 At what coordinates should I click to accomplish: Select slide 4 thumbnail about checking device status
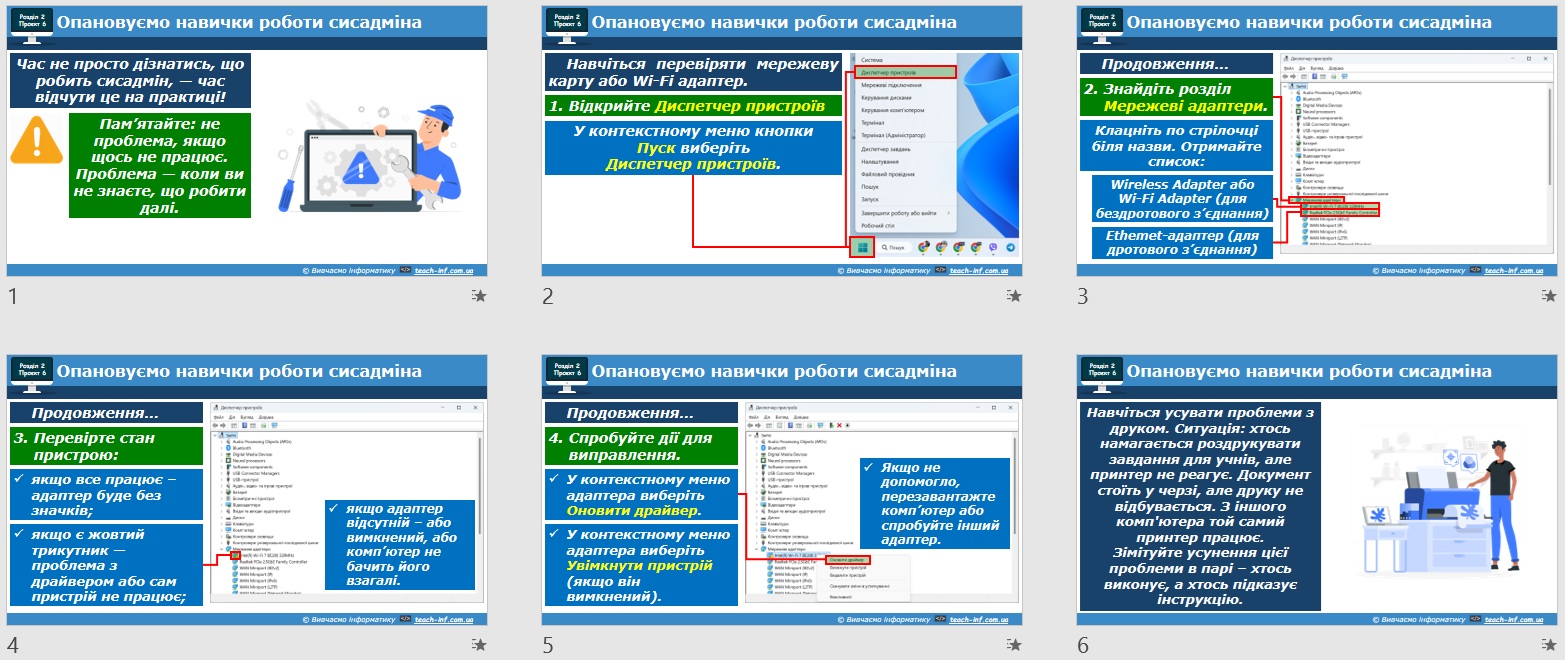coord(247,490)
